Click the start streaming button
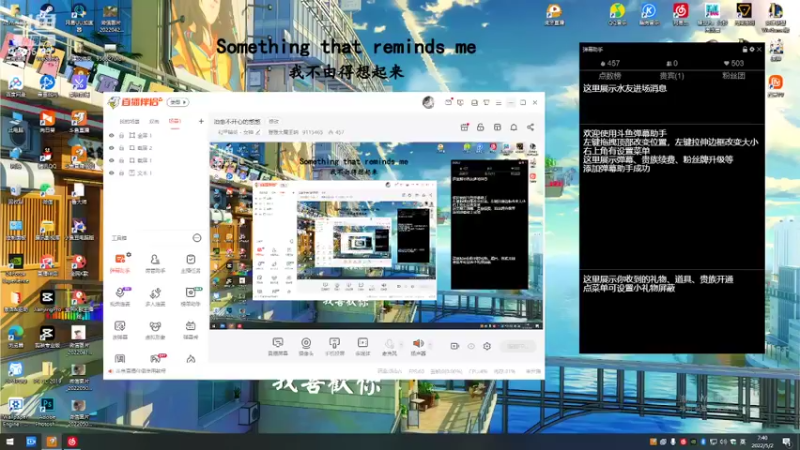Viewport: 800px width, 450px height. (517, 346)
